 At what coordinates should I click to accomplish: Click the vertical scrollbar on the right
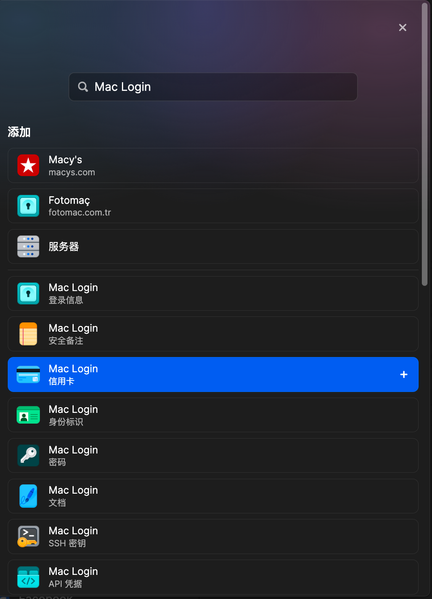424,144
